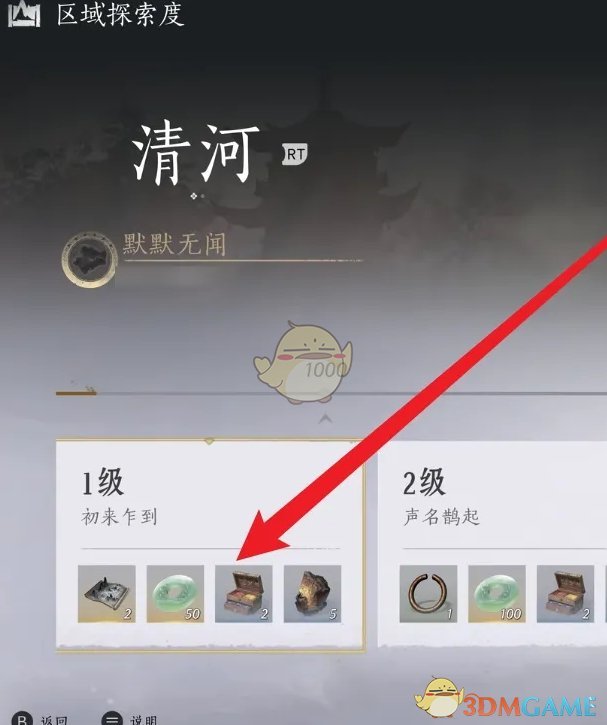Select the jade ring reward showing 50

[175, 594]
